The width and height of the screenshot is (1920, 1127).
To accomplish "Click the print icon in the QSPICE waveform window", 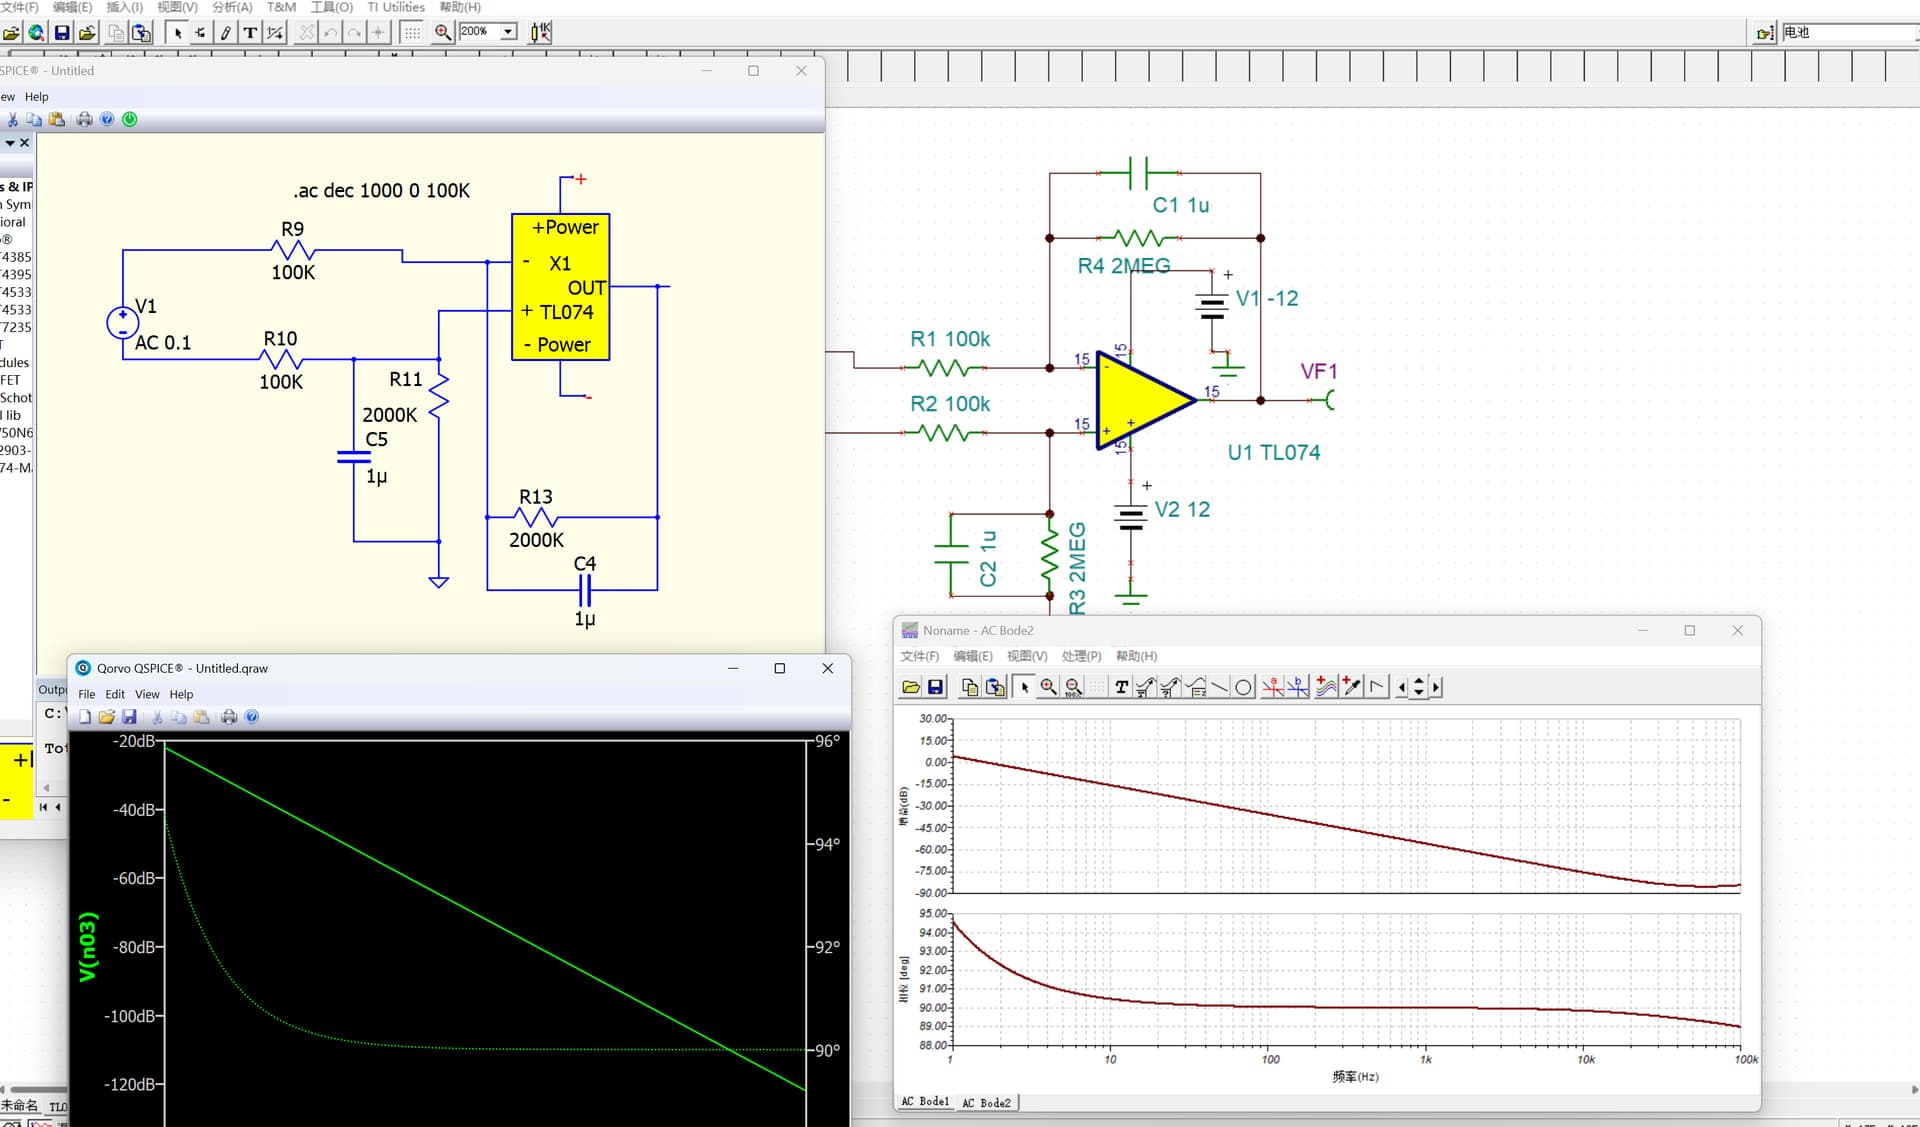I will 229,717.
